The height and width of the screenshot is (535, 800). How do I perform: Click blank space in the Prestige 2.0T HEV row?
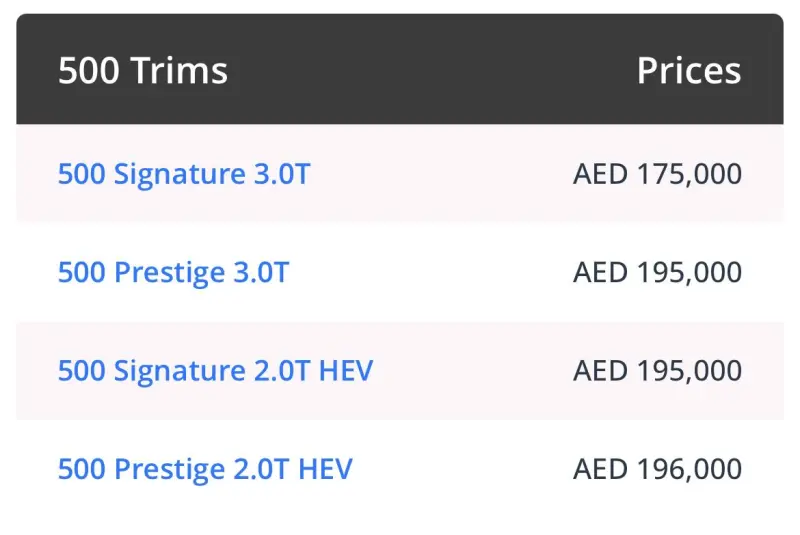tap(460, 469)
